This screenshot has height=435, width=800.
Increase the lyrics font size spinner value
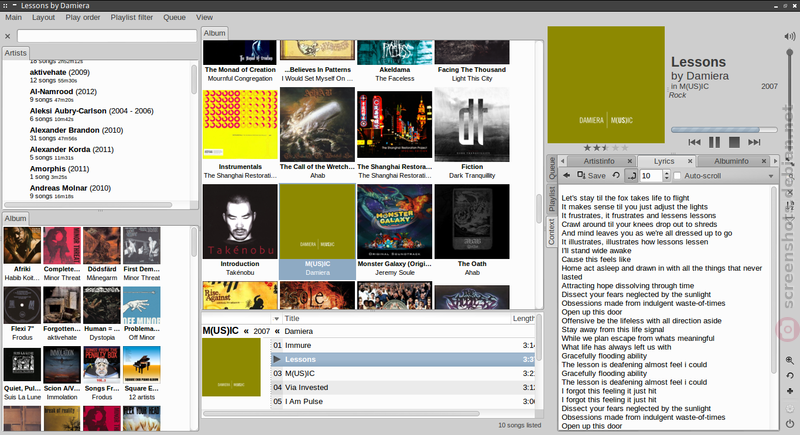click(x=666, y=173)
